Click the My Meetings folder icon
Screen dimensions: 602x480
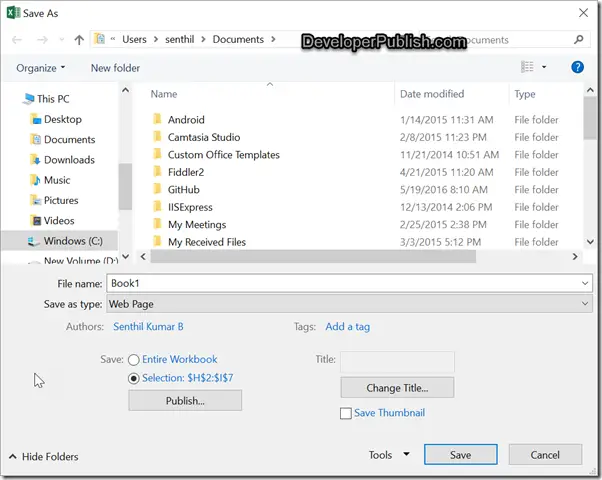(157, 224)
